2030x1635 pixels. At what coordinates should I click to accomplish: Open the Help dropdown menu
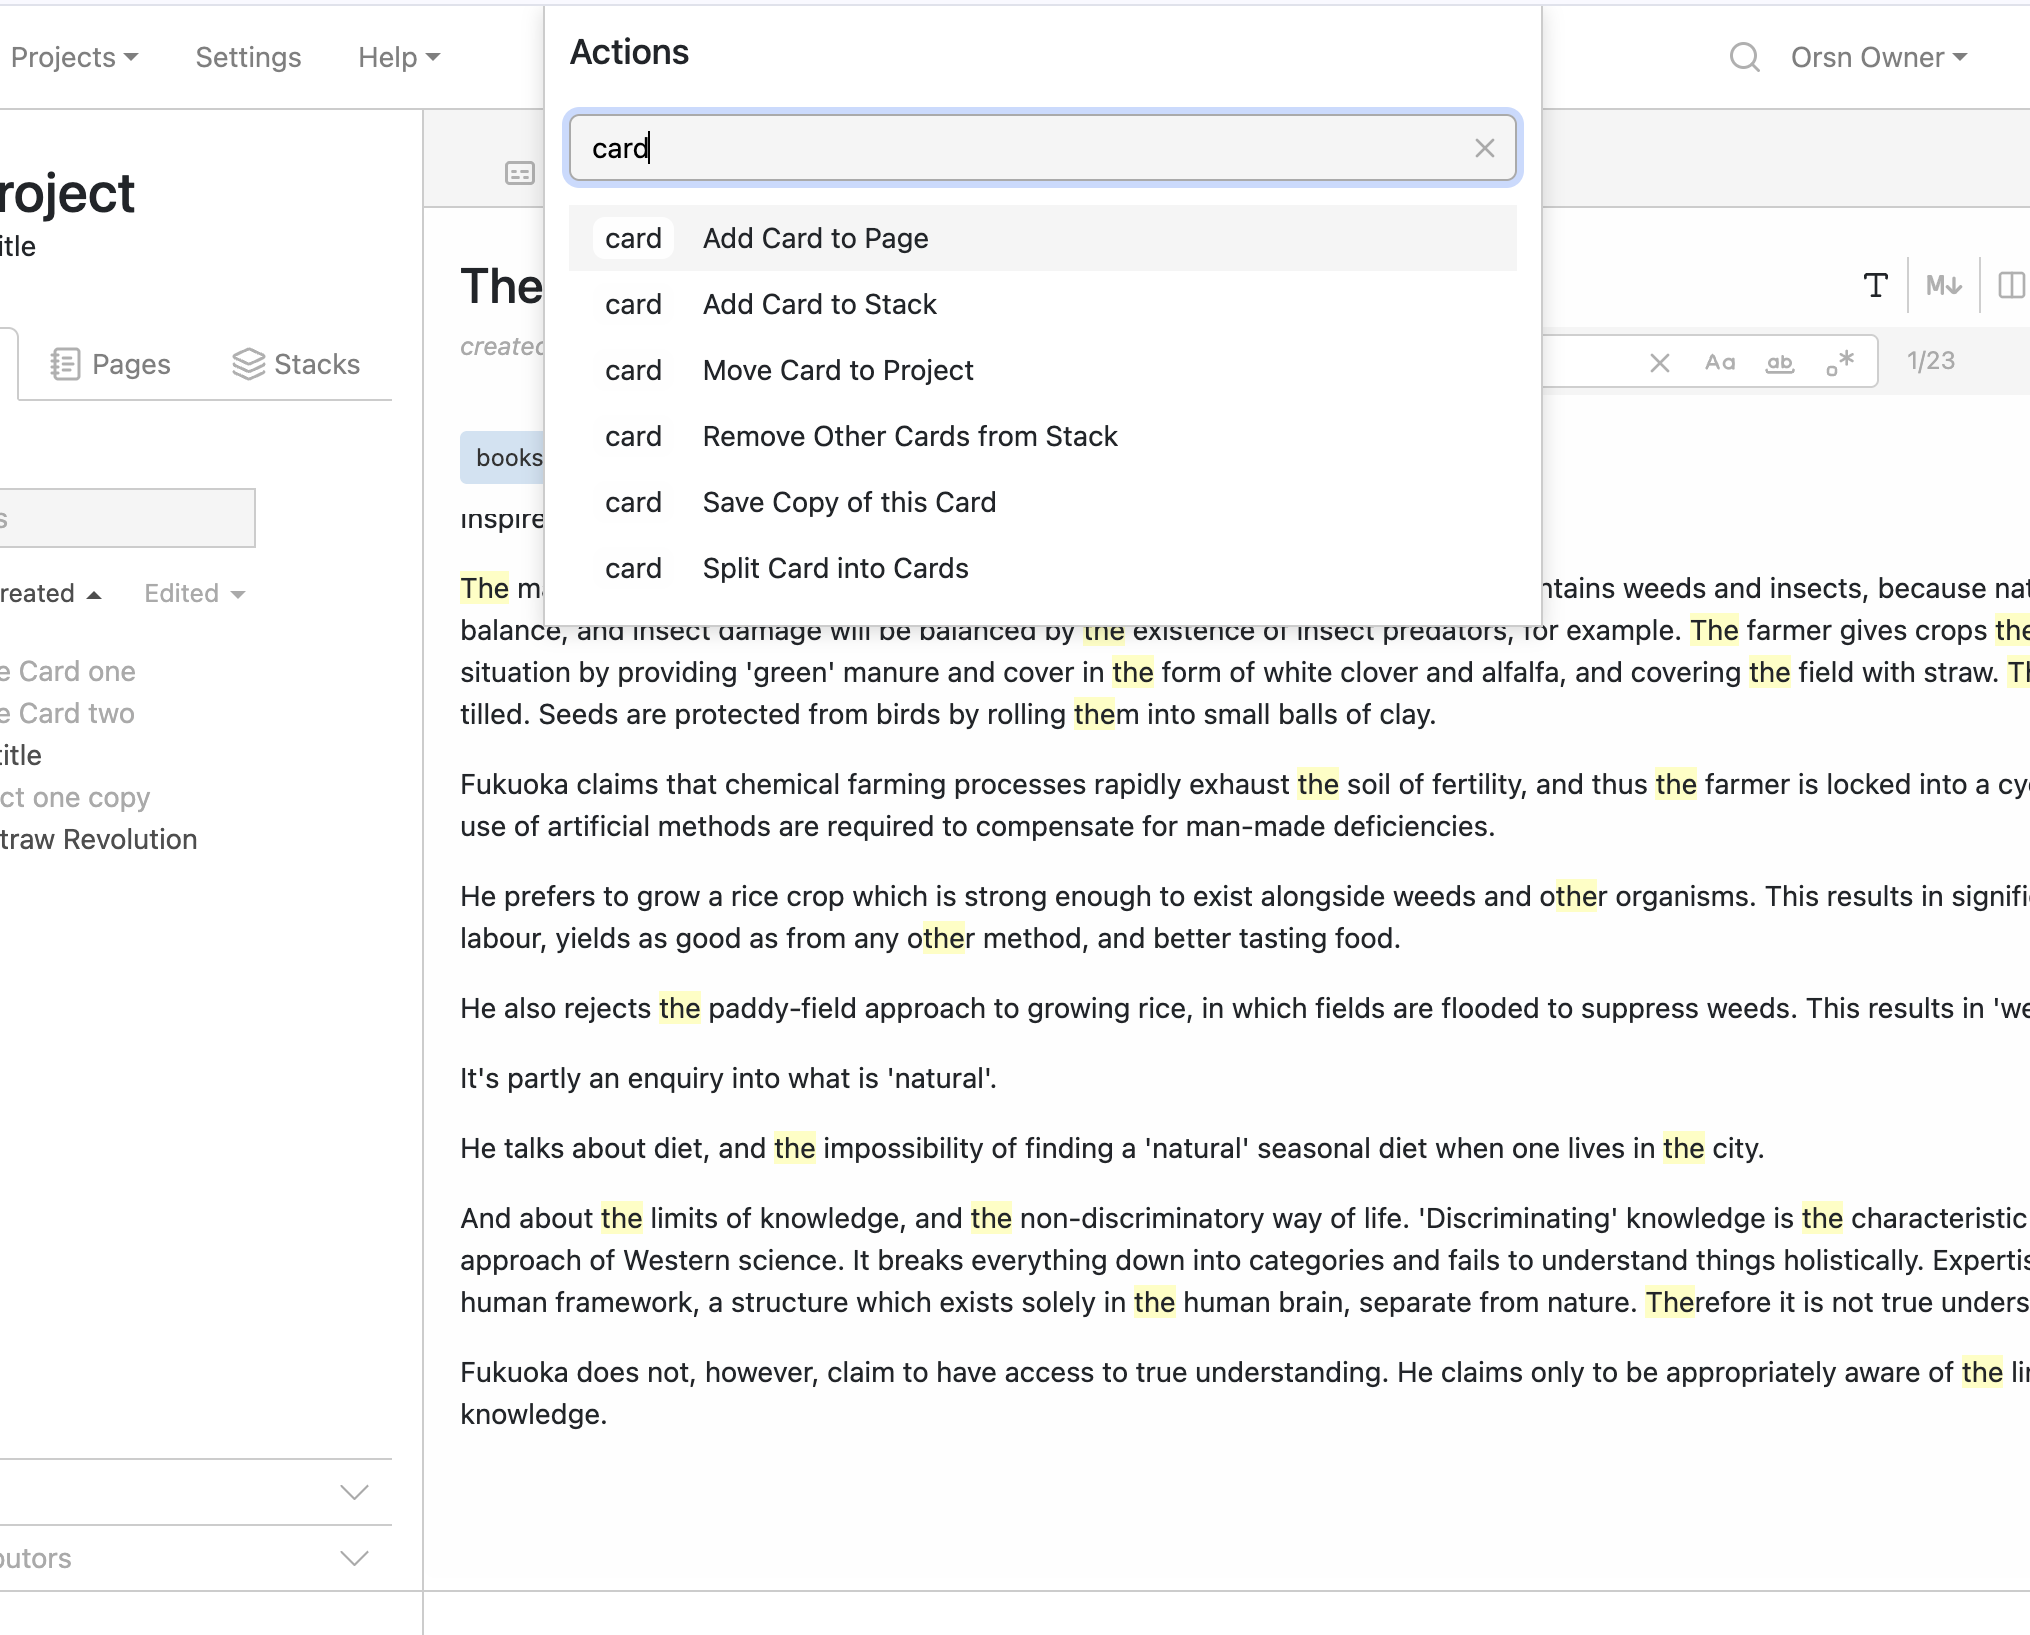(x=399, y=58)
